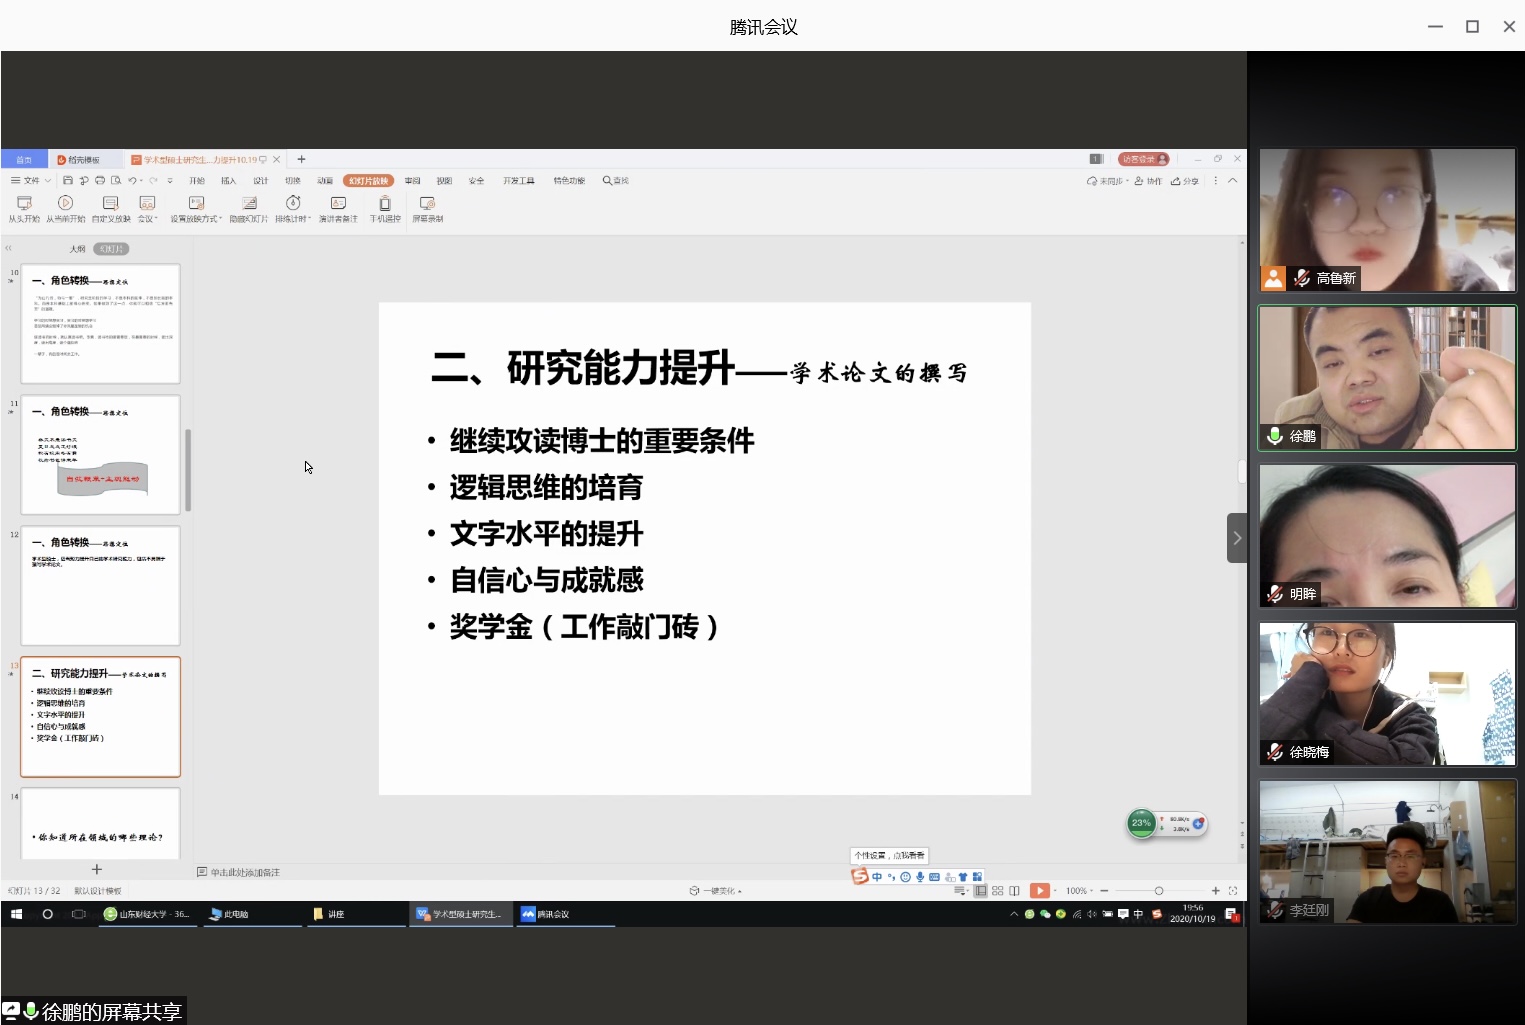Click the save icon in quick toolbar

click(68, 181)
